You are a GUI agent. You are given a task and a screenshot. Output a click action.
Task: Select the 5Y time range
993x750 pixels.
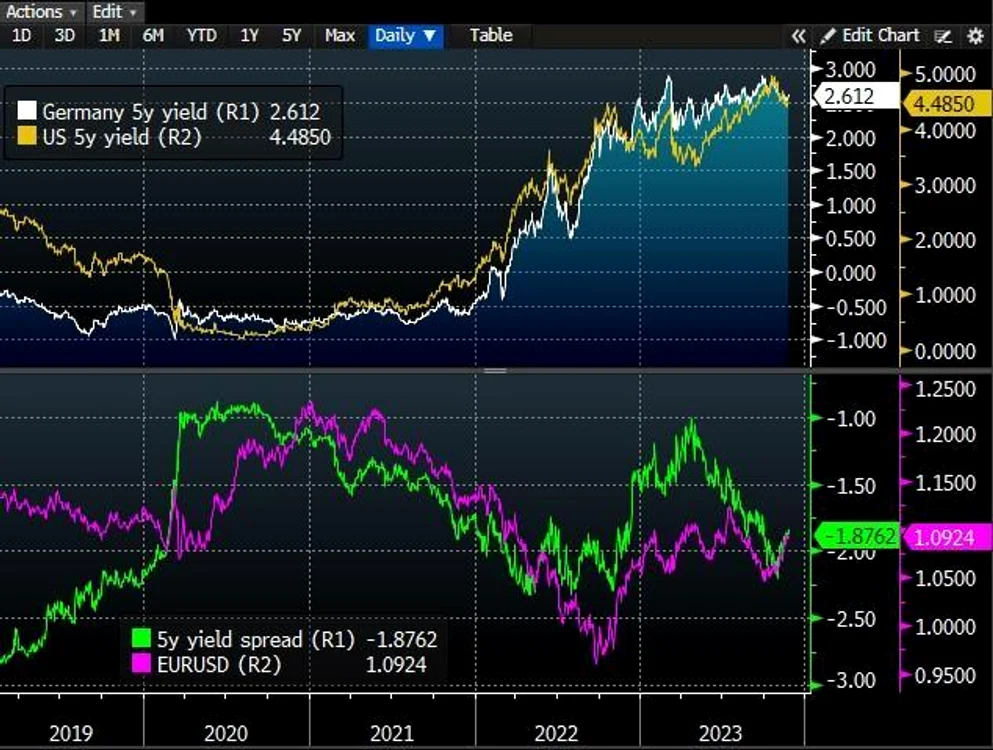pos(291,35)
